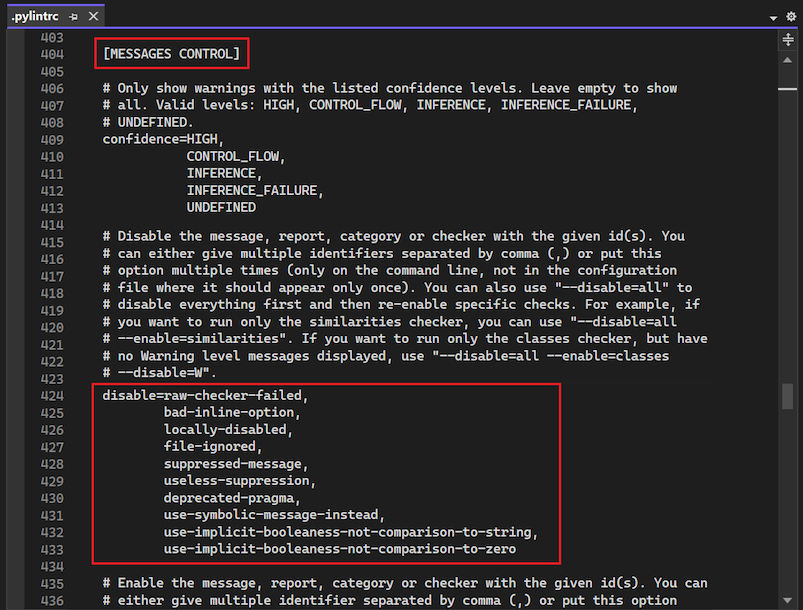Click line number 433 in the gutter
This screenshot has width=803, height=610.
click(52, 548)
